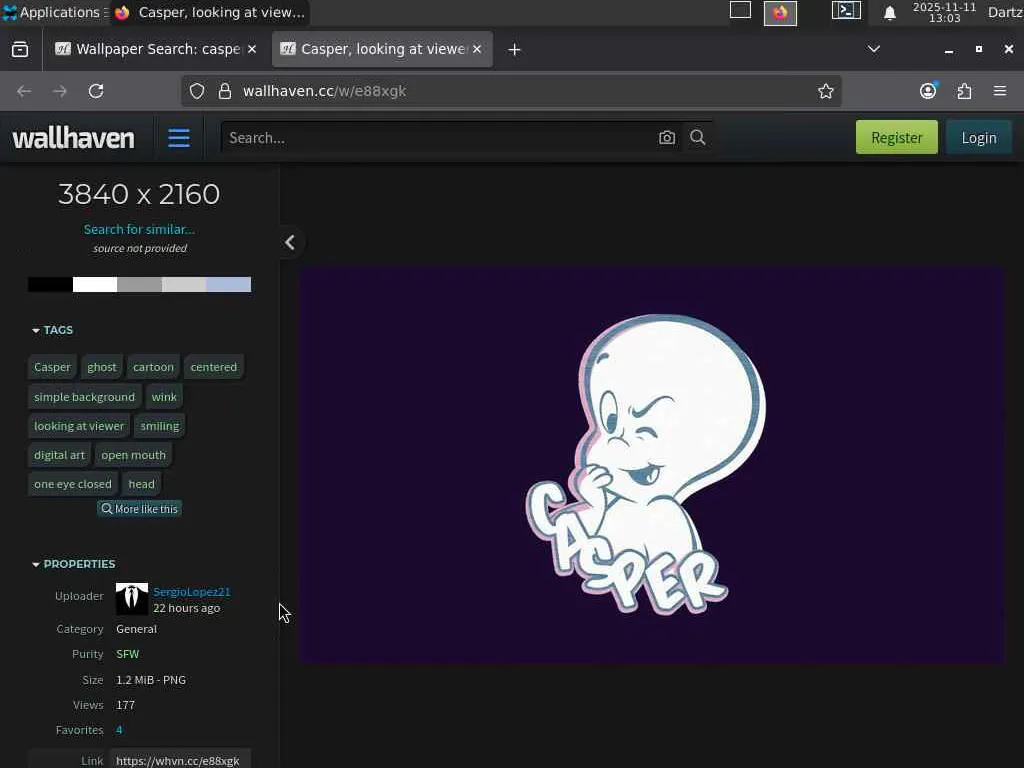Open a new browser tab
1024x768 pixels.
515,50
